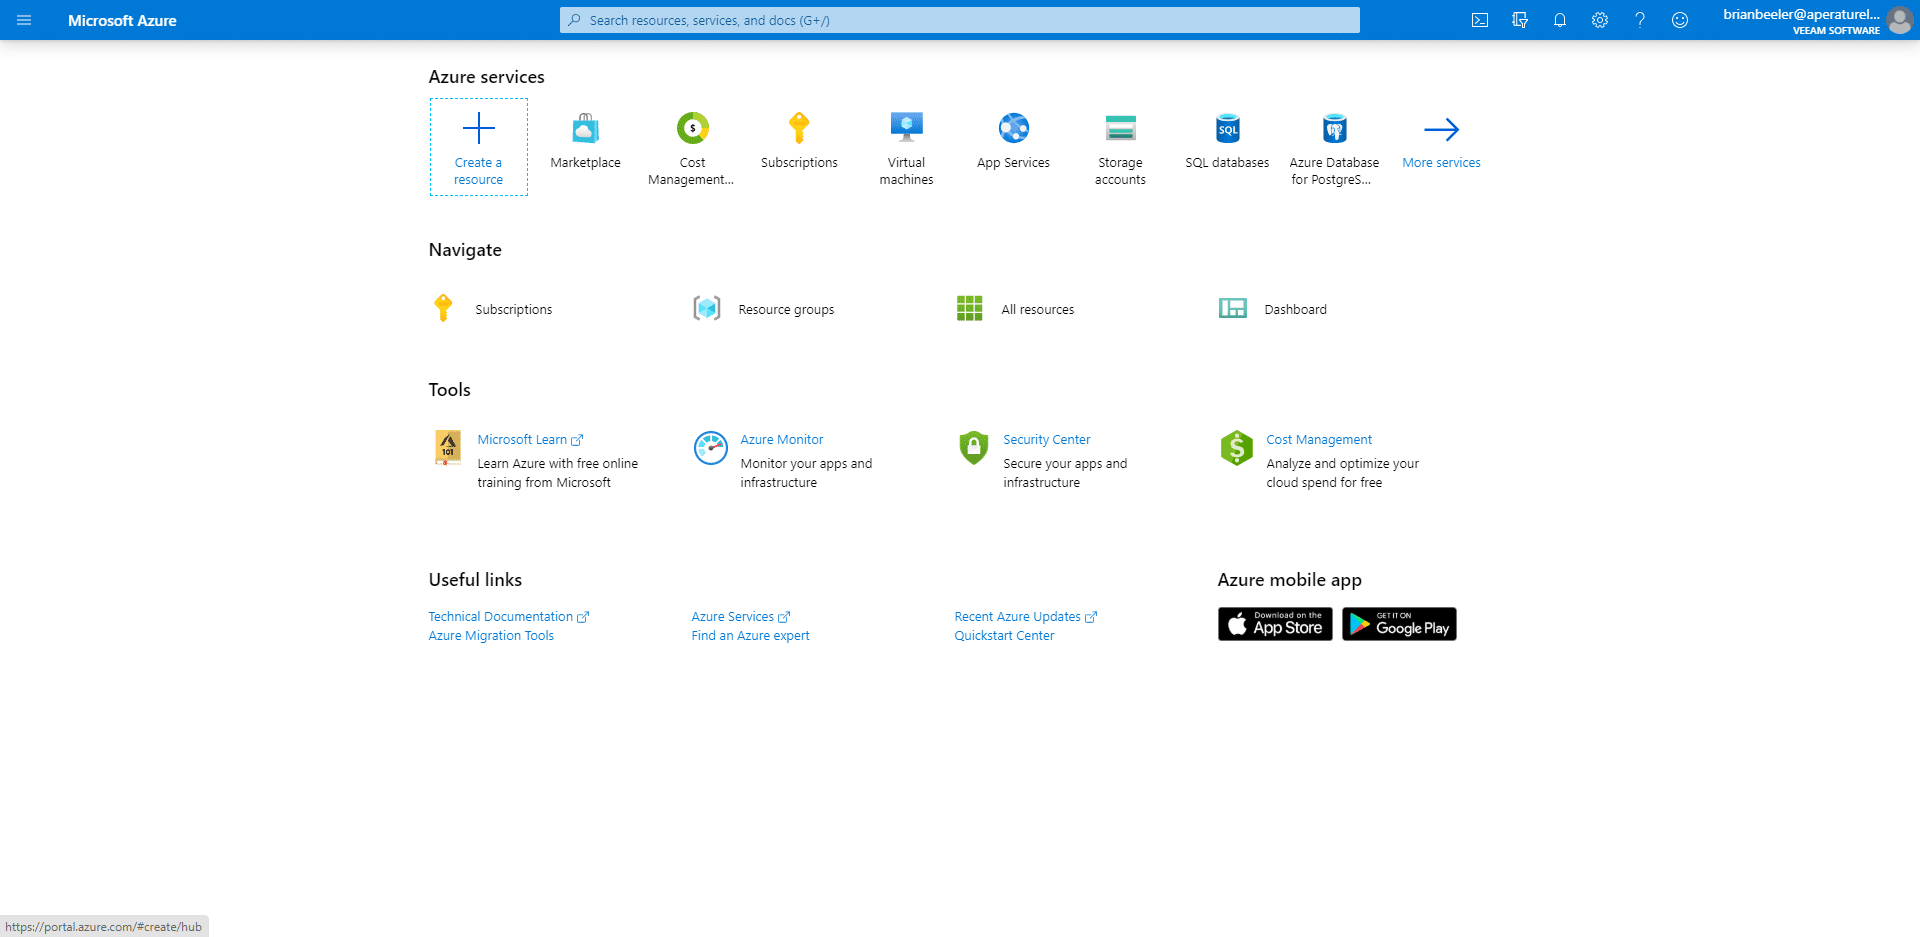Click the Virtual machines label text
Viewport: 1920px width, 937px height.
pyautogui.click(x=907, y=171)
